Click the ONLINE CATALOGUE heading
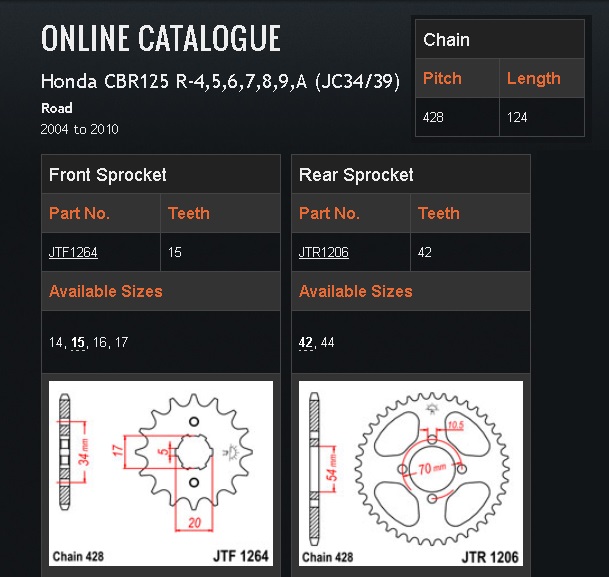 pyautogui.click(x=161, y=38)
